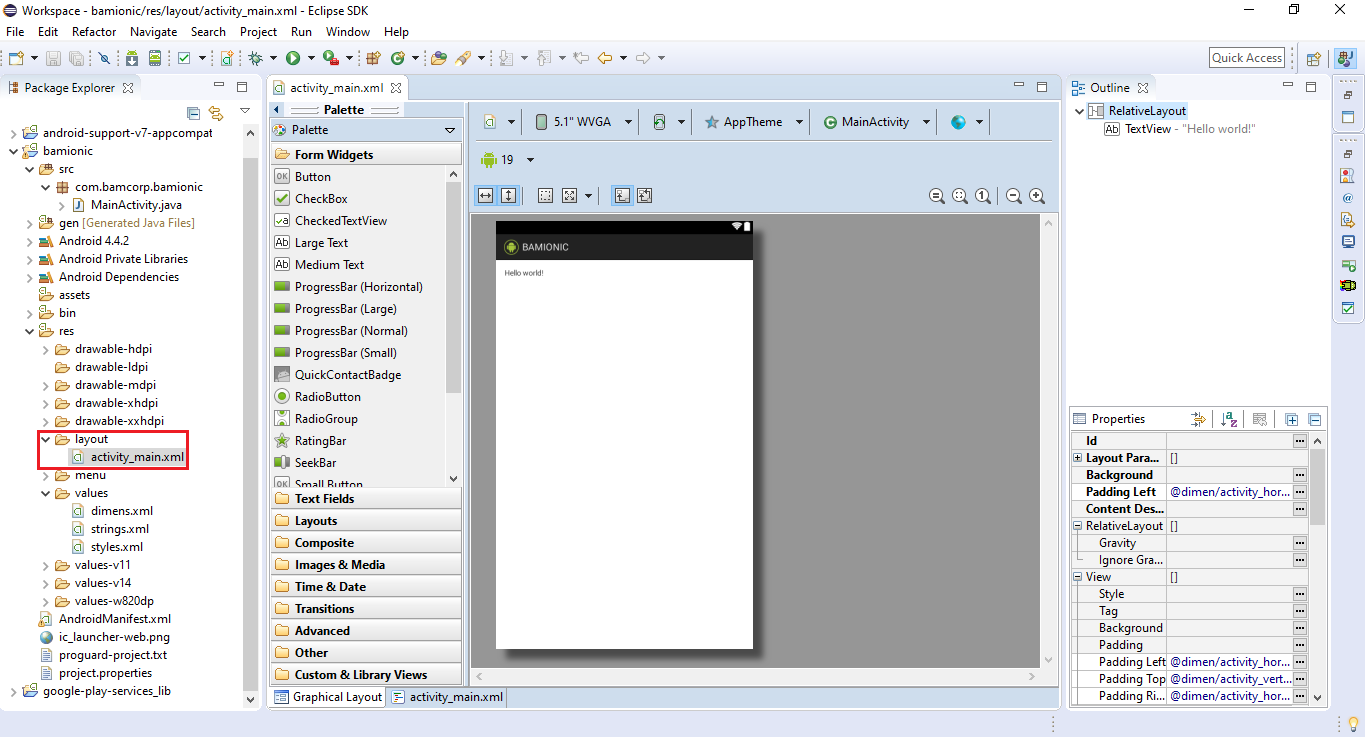Viewport: 1365px width, 737px height.
Task: Zoom in on the layout canvas
Action: [1037, 196]
